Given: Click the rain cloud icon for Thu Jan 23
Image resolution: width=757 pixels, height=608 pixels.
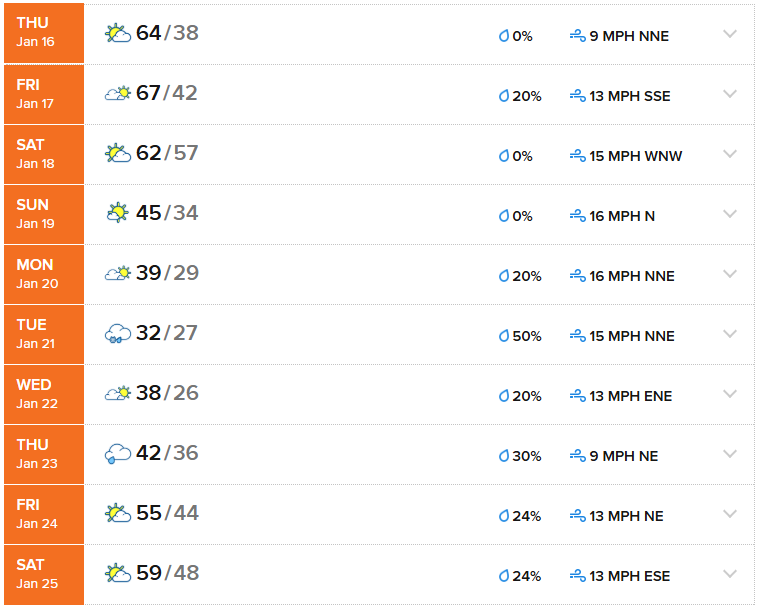Looking at the screenshot, I should click(x=118, y=453).
